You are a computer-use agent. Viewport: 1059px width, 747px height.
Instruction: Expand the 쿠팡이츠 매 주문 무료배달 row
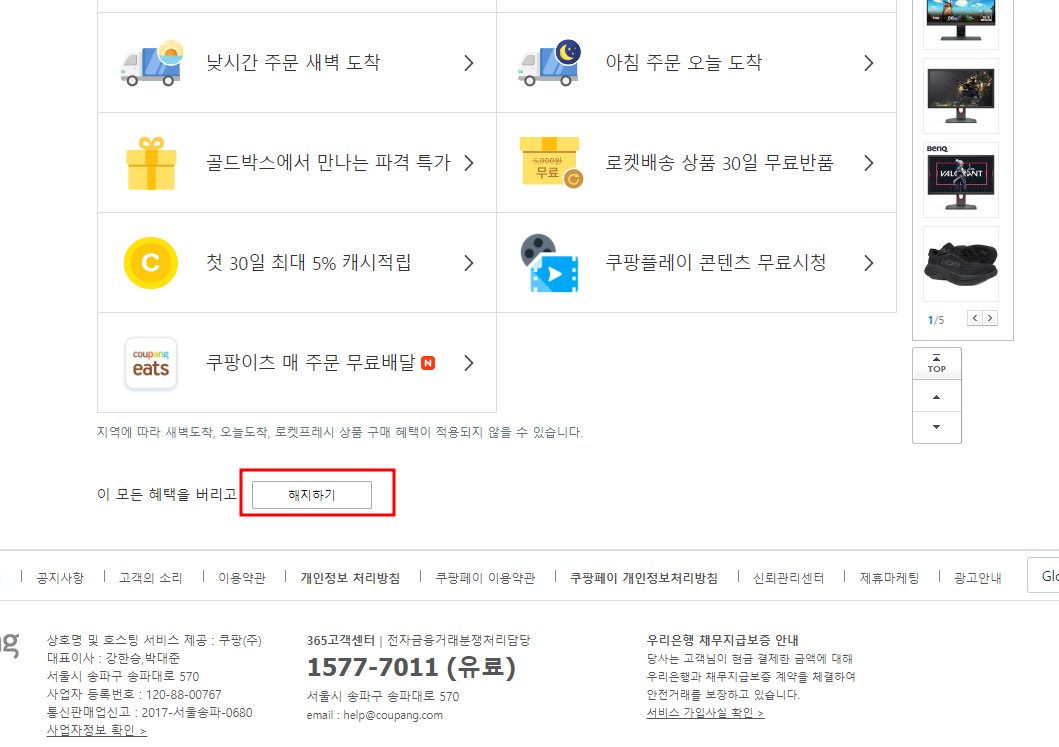[x=467, y=364]
